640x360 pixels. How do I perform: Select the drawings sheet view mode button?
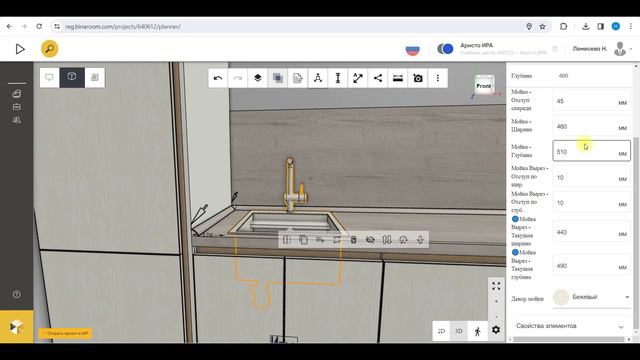click(95, 77)
